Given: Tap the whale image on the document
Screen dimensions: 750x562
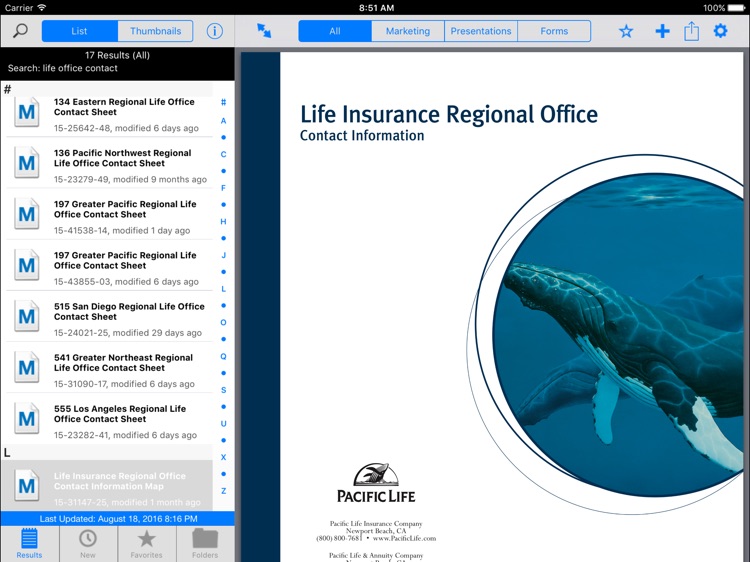Looking at the screenshot, I should [x=618, y=335].
